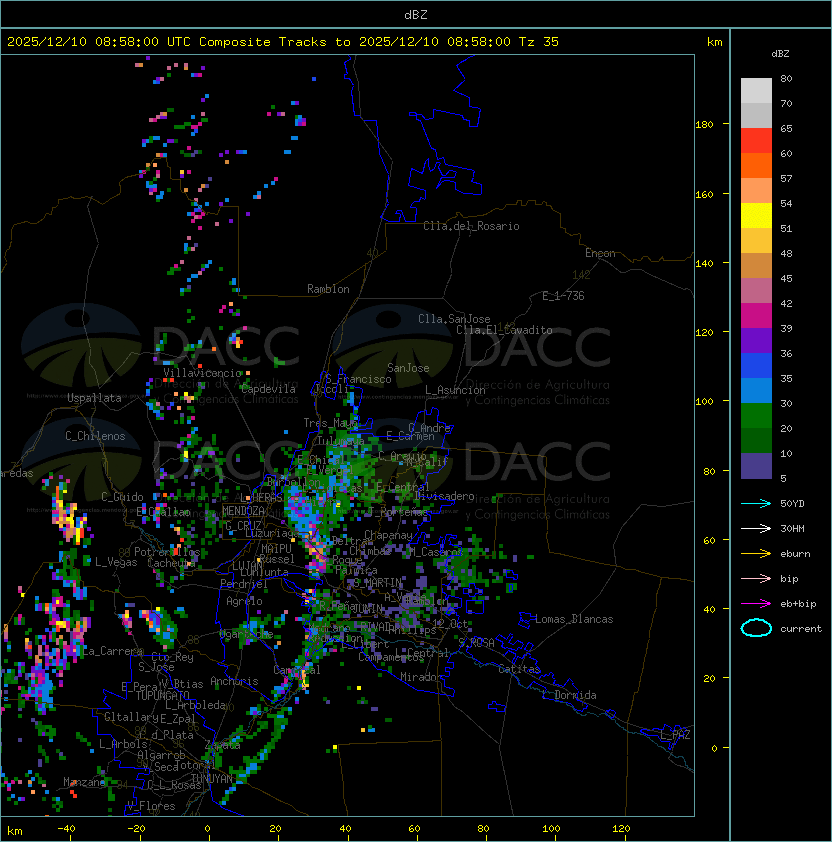Click the 'La_Carrera' map label
This screenshot has height=842, width=832.
click(x=112, y=651)
